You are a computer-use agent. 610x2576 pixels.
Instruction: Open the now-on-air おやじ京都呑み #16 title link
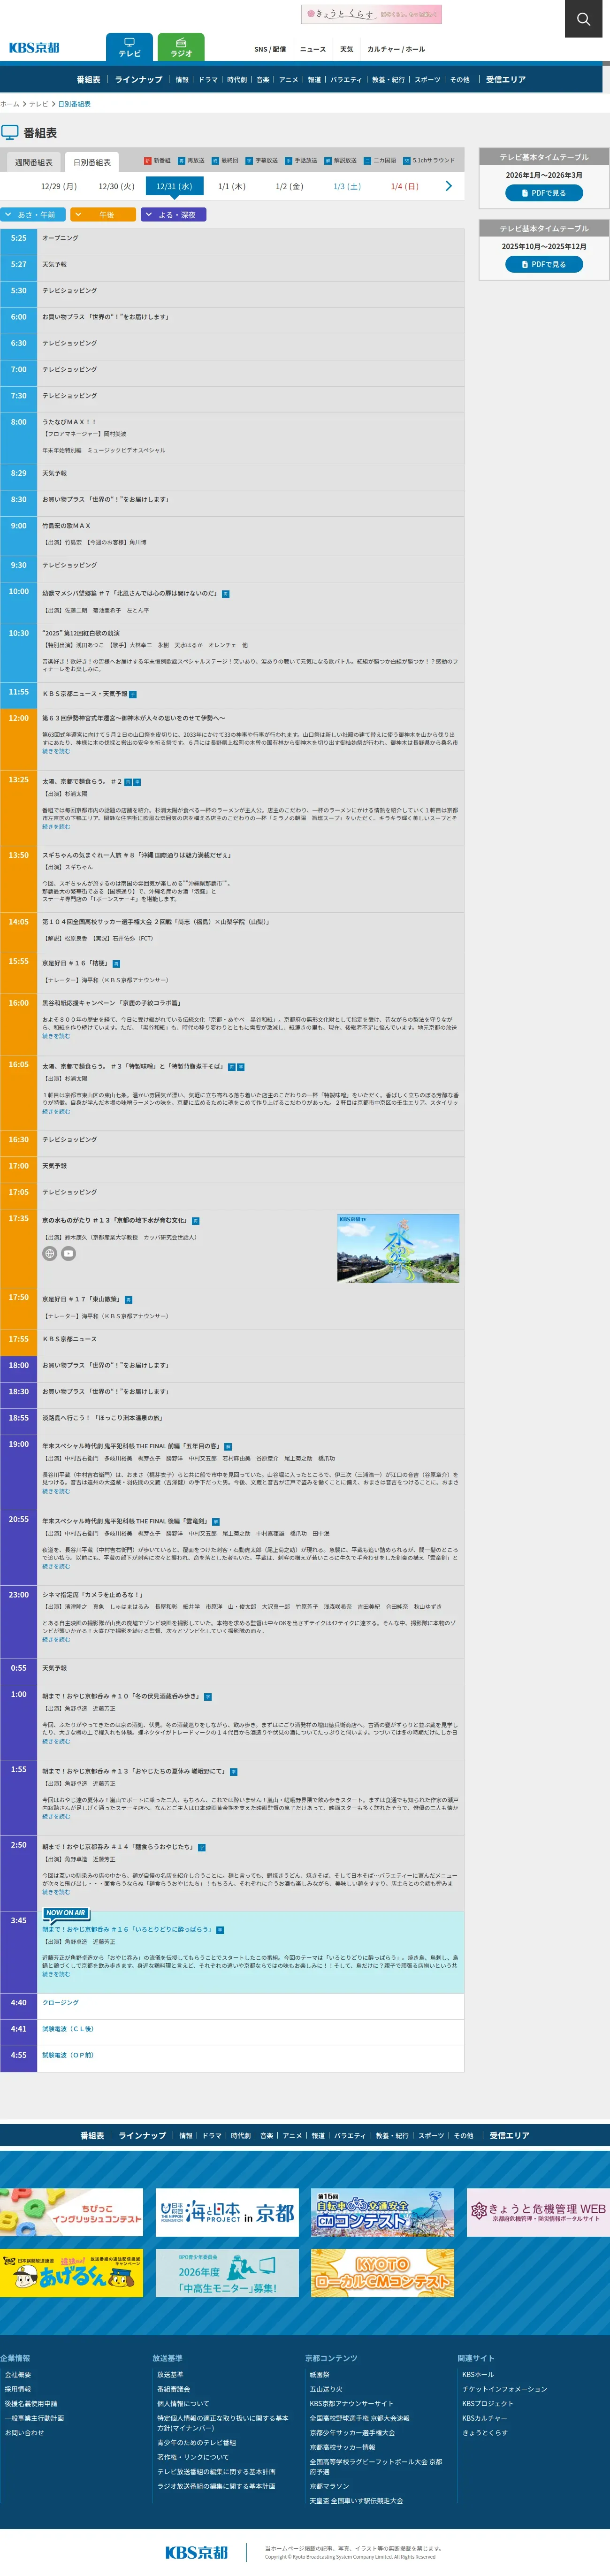pyautogui.click(x=127, y=1929)
